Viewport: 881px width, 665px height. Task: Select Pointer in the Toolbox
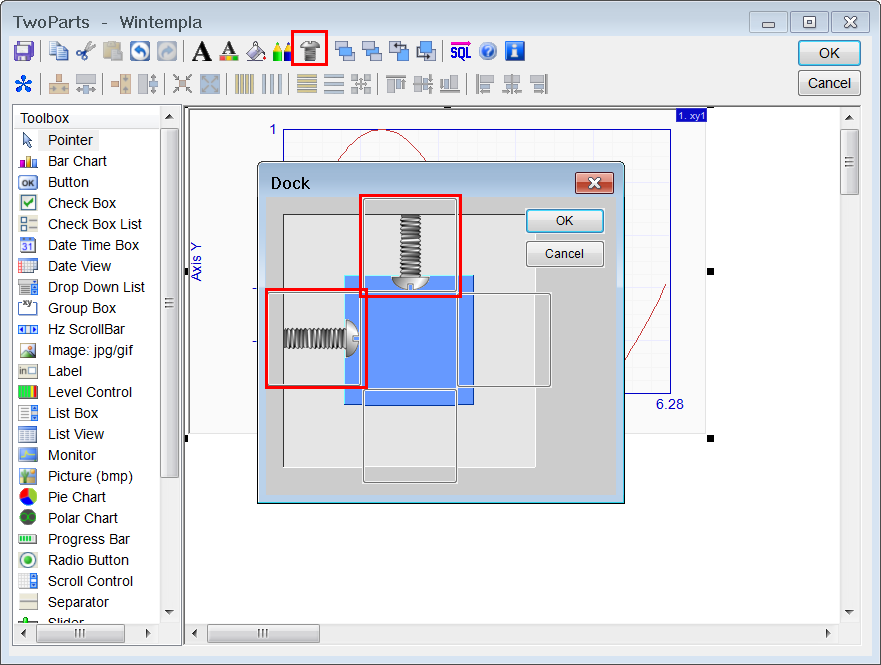coord(70,140)
